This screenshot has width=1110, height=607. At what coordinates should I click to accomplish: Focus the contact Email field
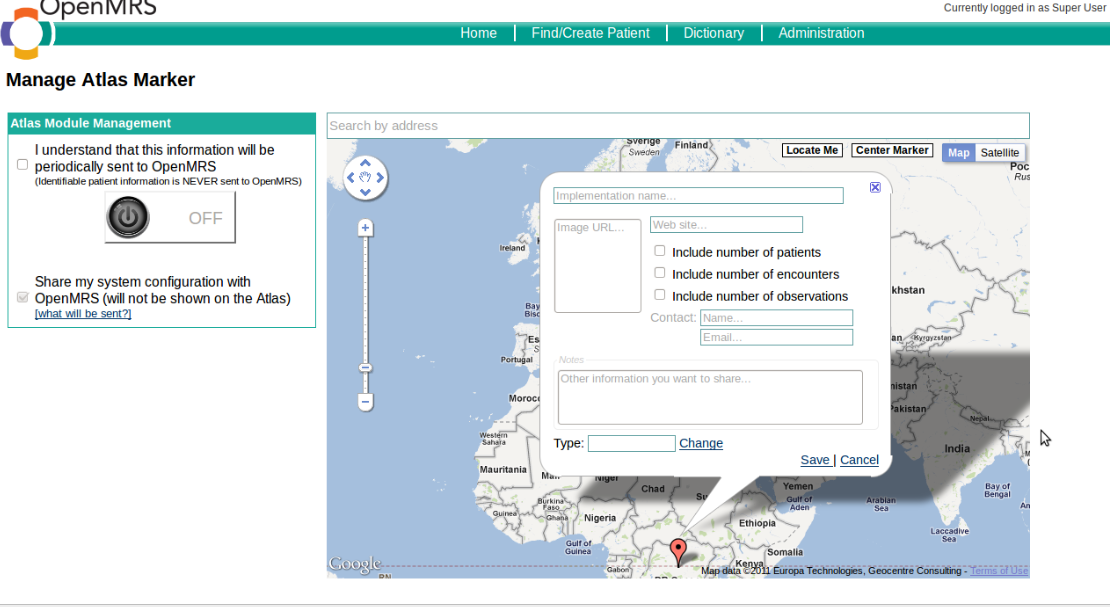tap(777, 337)
